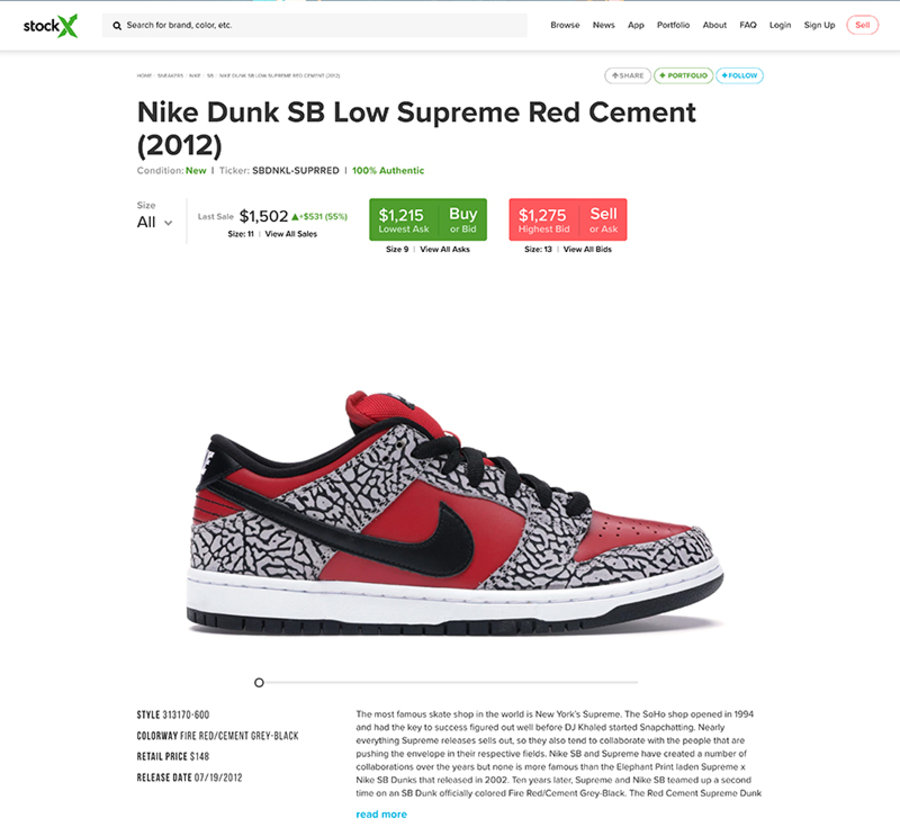Add shoe to Portfolio with plus button
900x836 pixels.
click(683, 75)
